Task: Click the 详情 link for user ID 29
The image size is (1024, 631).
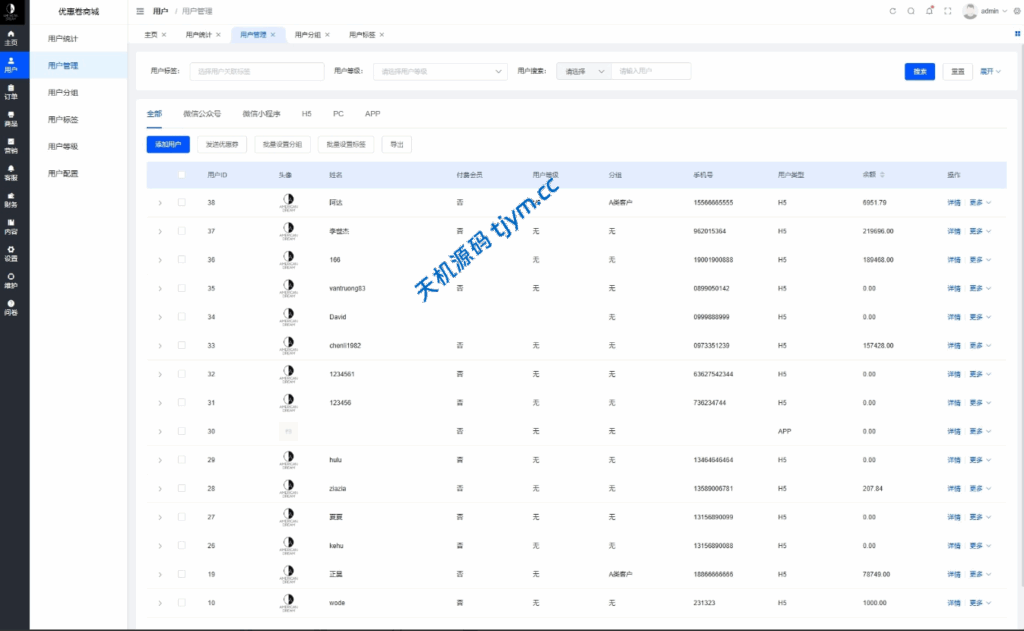Action: pyautogui.click(x=953, y=460)
